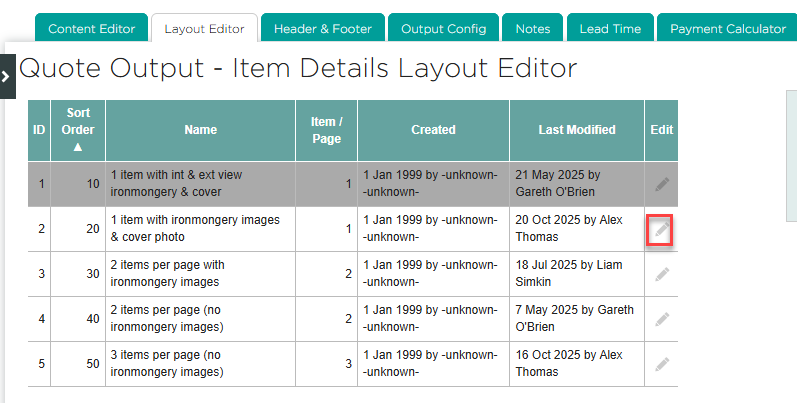Screen dimensions: 797x403
Task: Edit the '1 item with int & ext view' layout
Action: point(661,185)
